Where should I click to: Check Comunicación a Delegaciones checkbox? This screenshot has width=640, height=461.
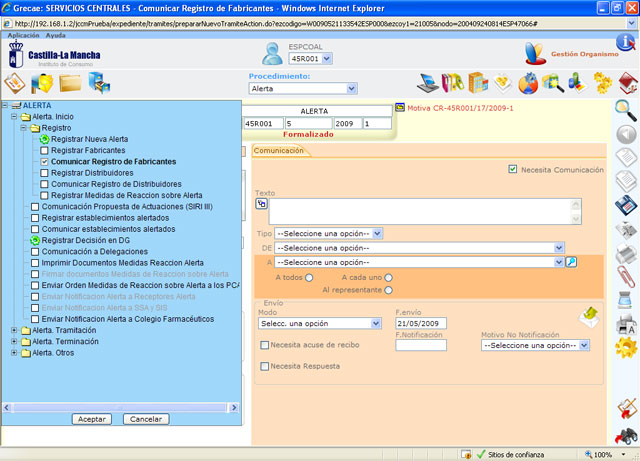point(35,252)
